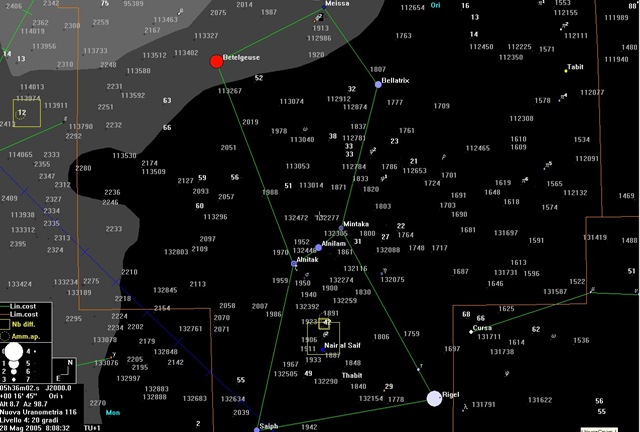640x432 pixels.
Task: Click the red Betelgeuse star disk
Action: click(216, 62)
